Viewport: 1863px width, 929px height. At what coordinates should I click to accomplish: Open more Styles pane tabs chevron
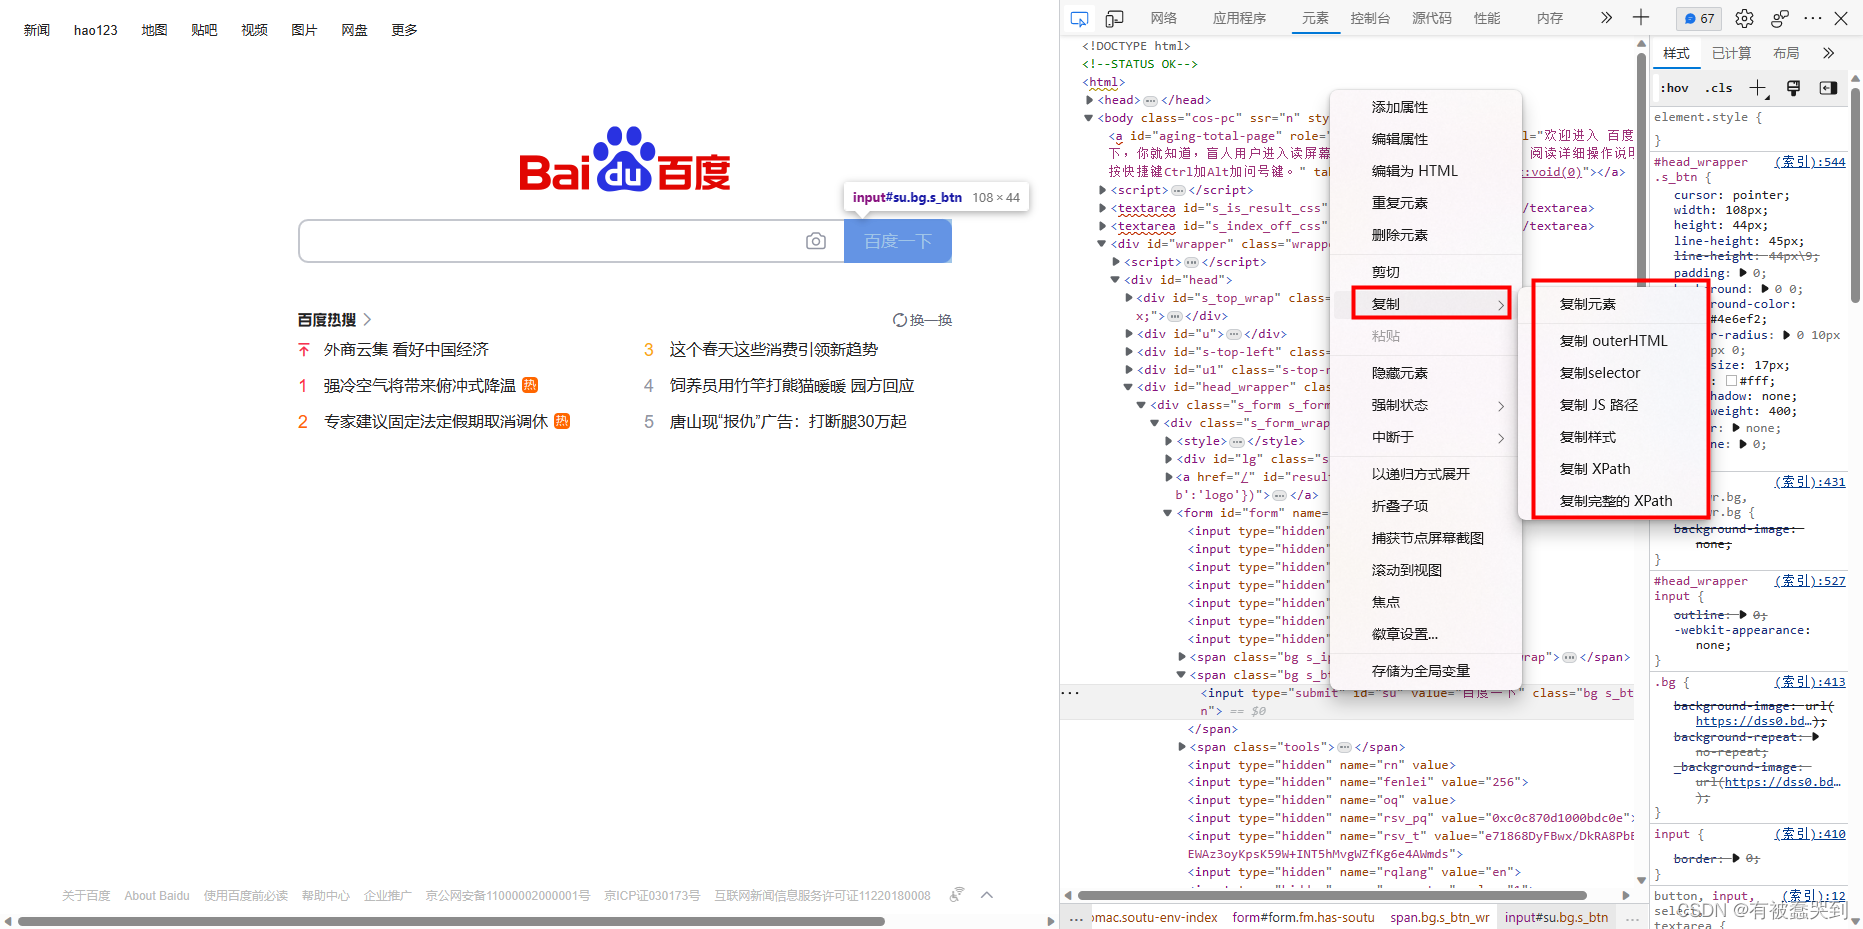click(1828, 53)
